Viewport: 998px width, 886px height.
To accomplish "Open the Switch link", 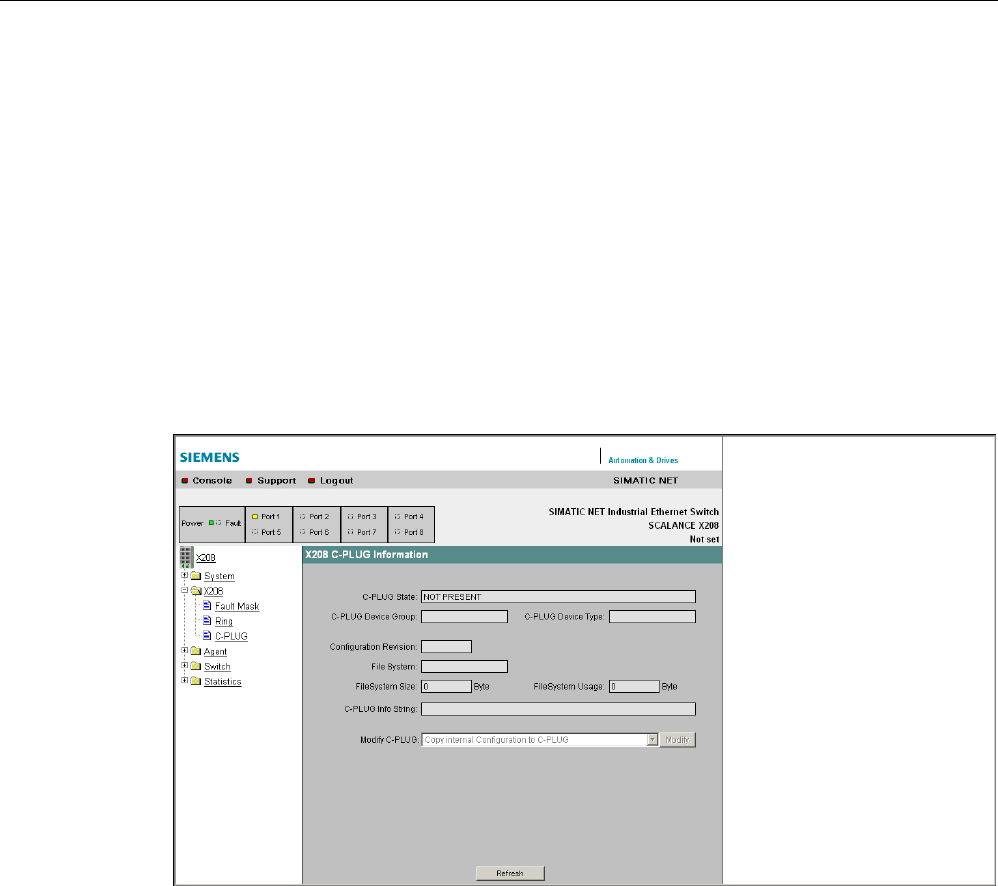I will 217,666.
